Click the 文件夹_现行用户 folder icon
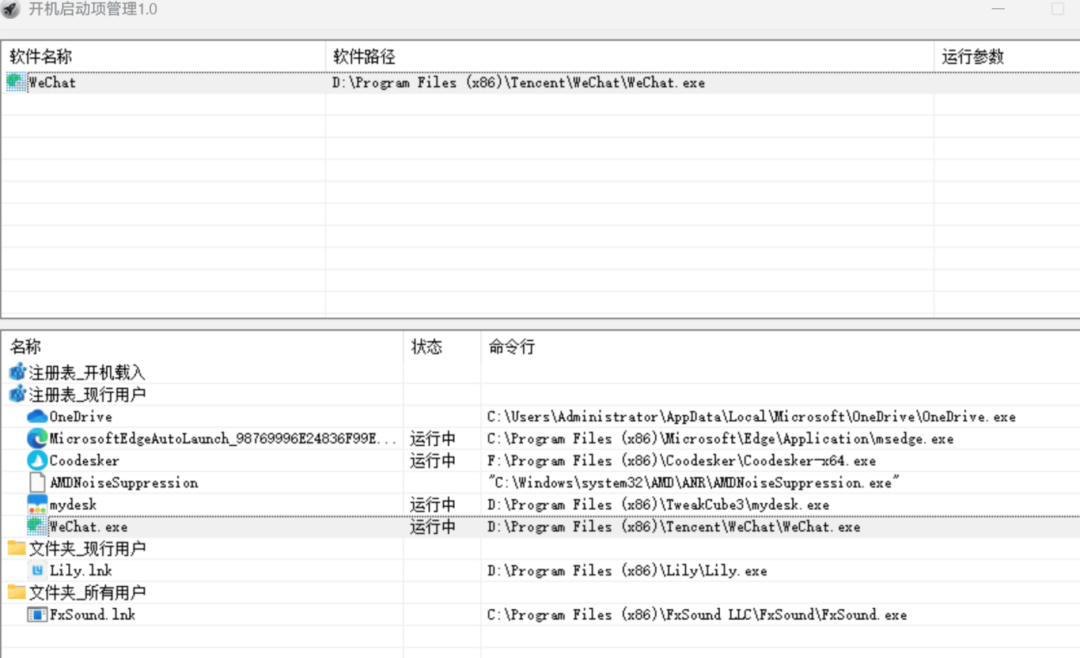The width and height of the screenshot is (1080, 658). click(17, 548)
